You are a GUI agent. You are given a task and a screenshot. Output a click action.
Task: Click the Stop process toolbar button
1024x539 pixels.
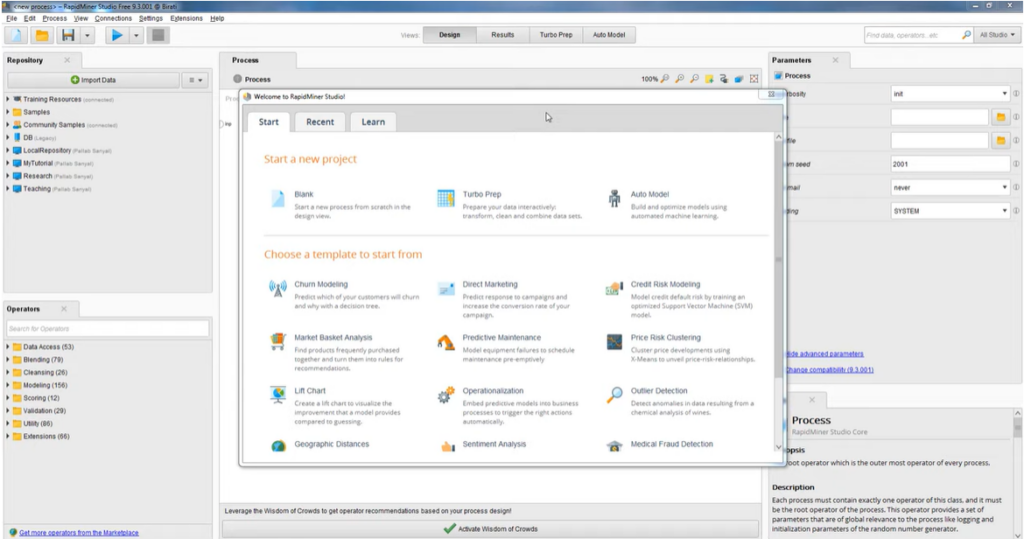[158, 35]
